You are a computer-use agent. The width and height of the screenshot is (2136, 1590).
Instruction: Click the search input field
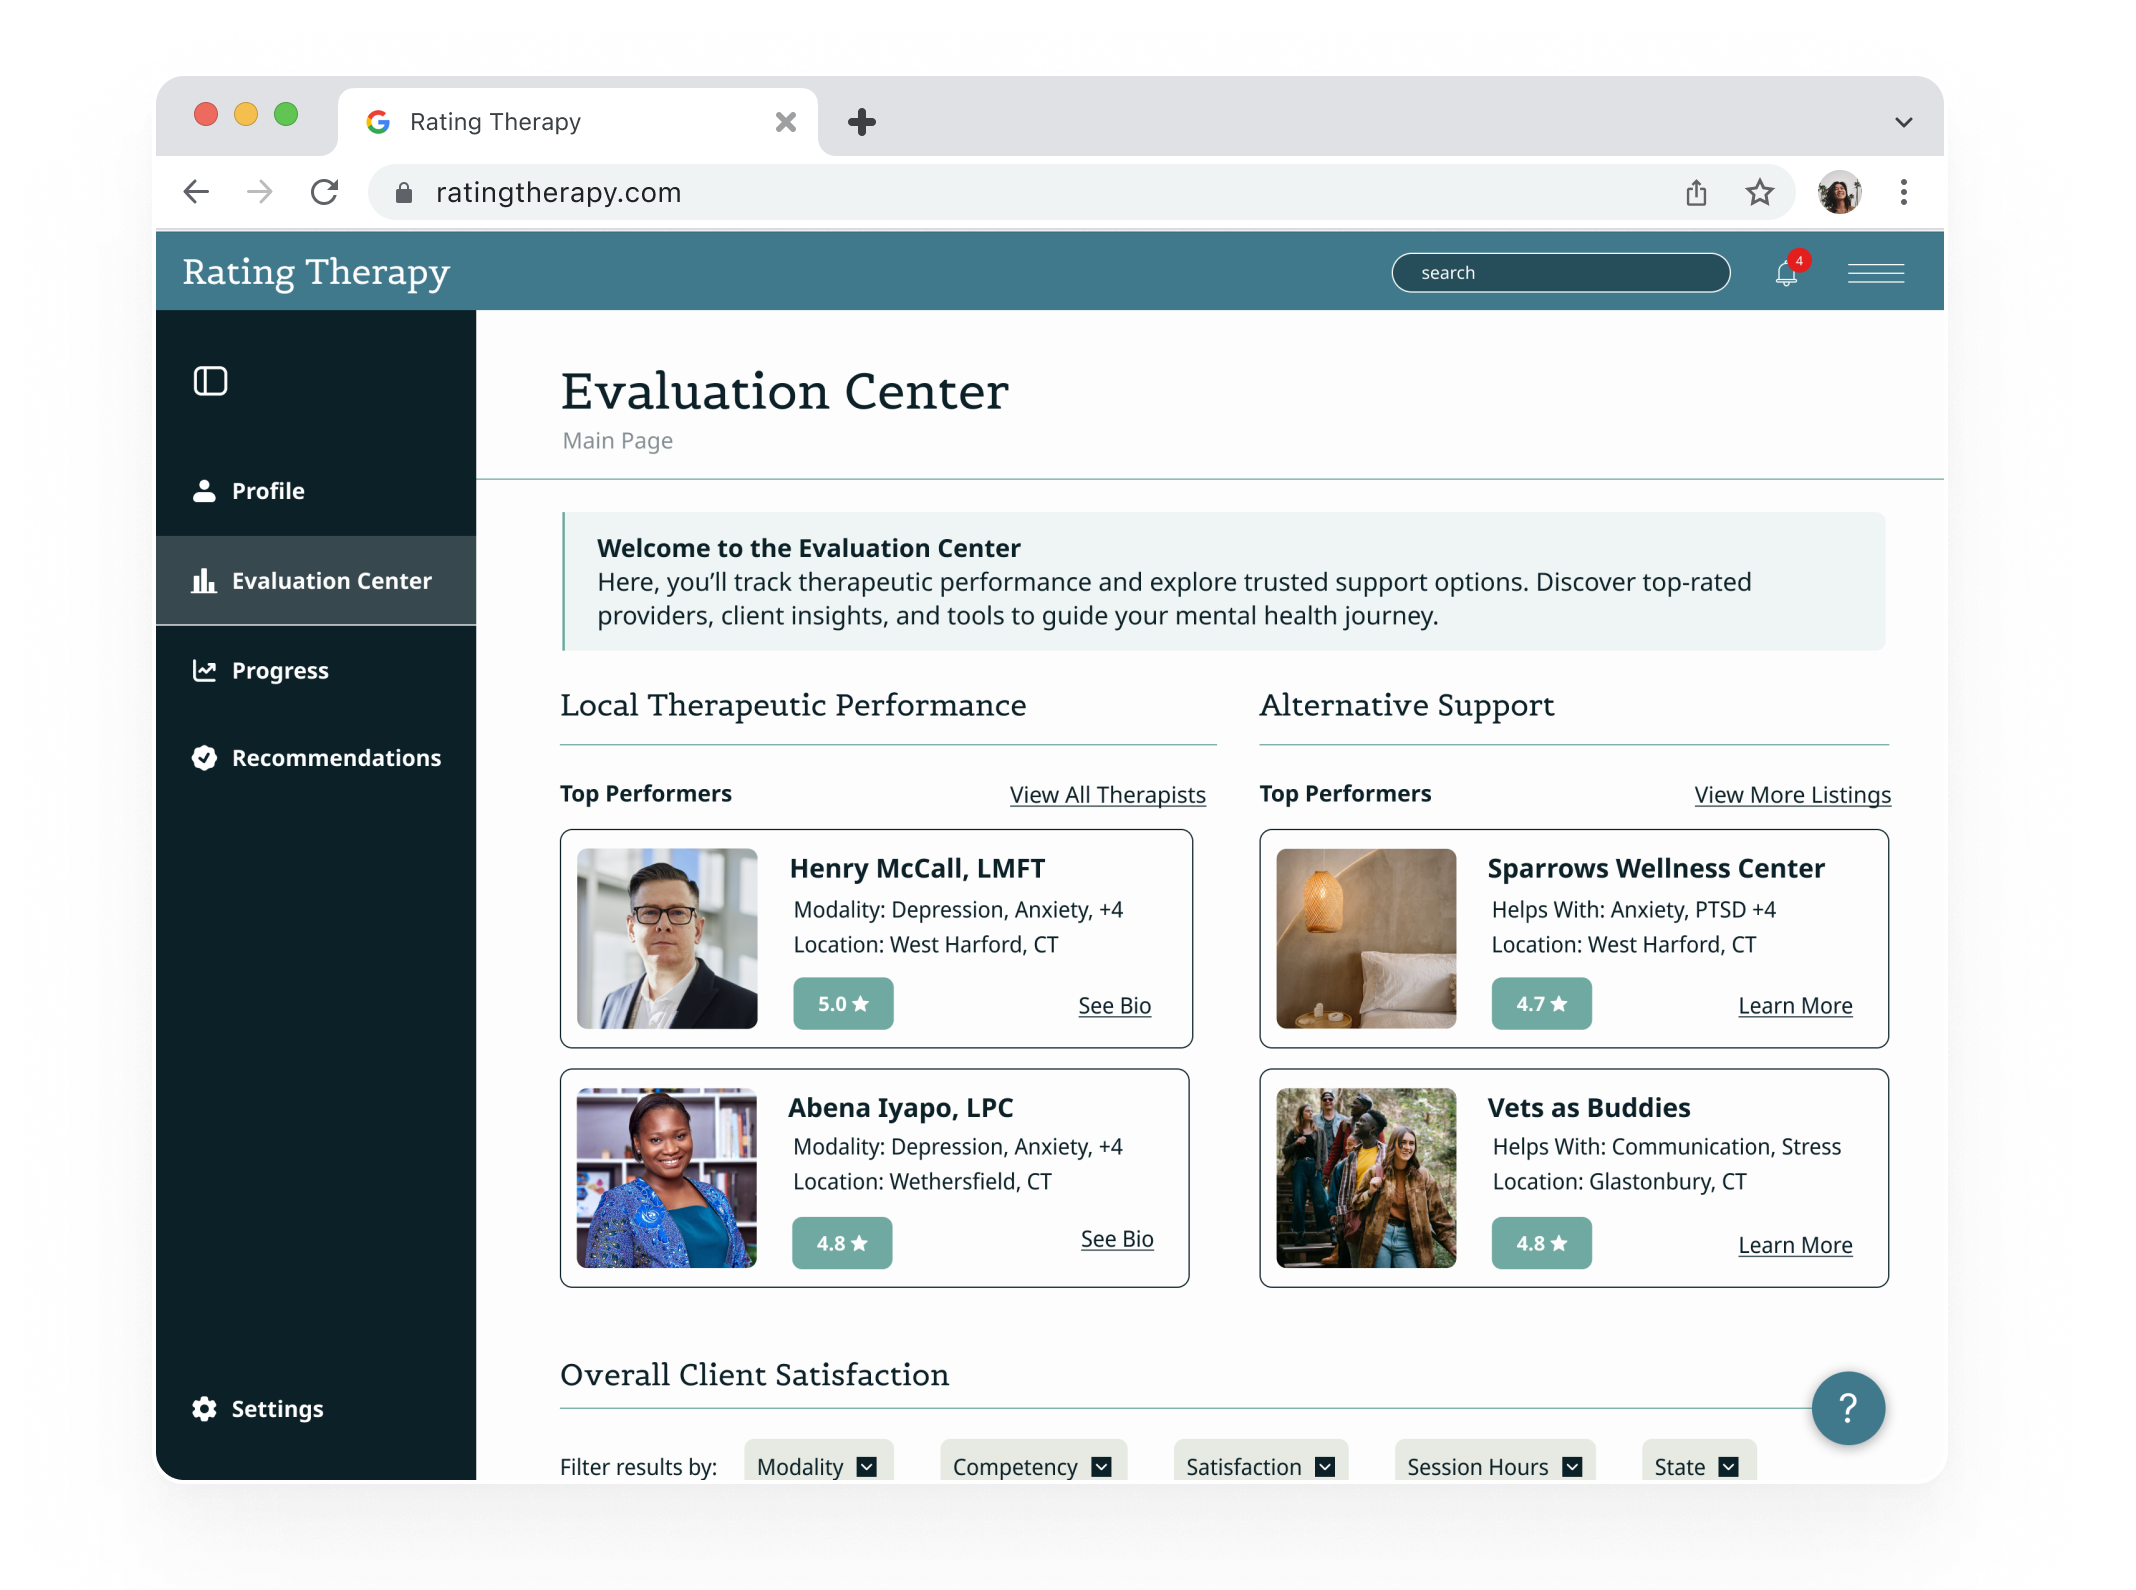click(1560, 273)
